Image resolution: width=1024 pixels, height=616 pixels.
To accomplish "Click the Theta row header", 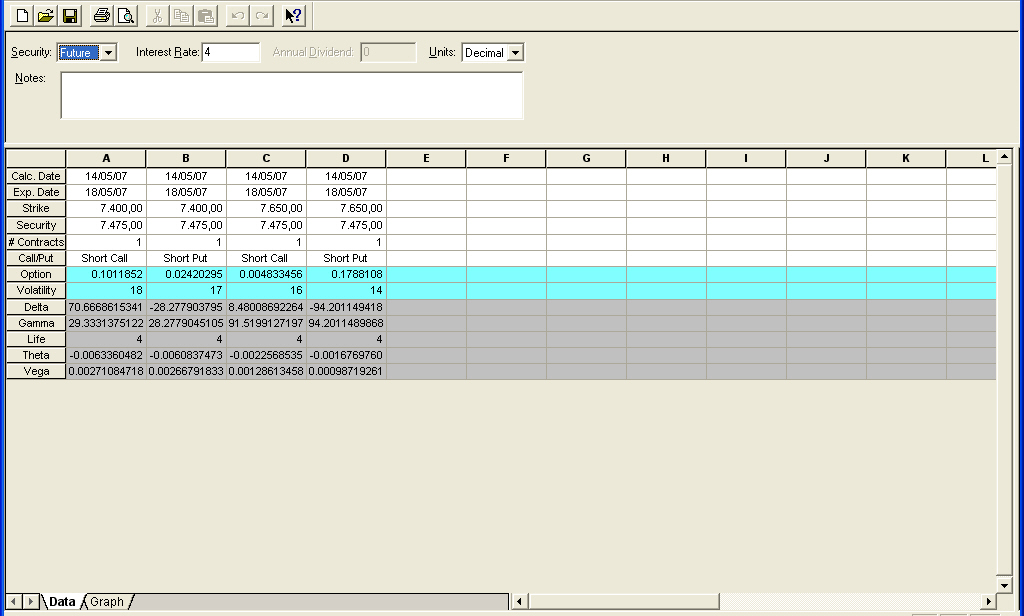I will tap(36, 355).
